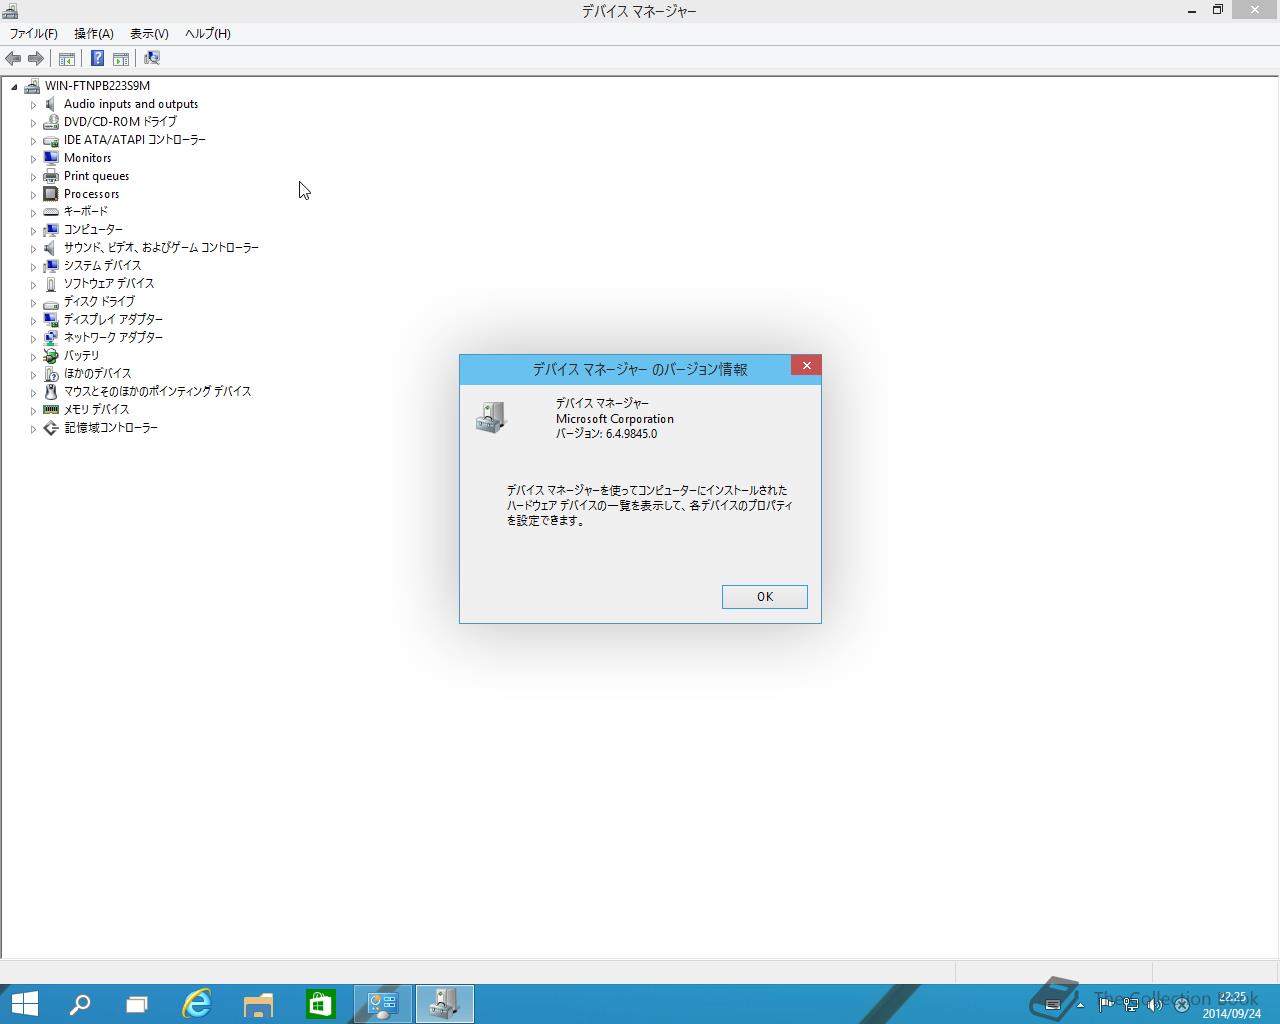This screenshot has width=1280, height=1024.
Task: Click the network tray icon
Action: pyautogui.click(x=1131, y=1005)
